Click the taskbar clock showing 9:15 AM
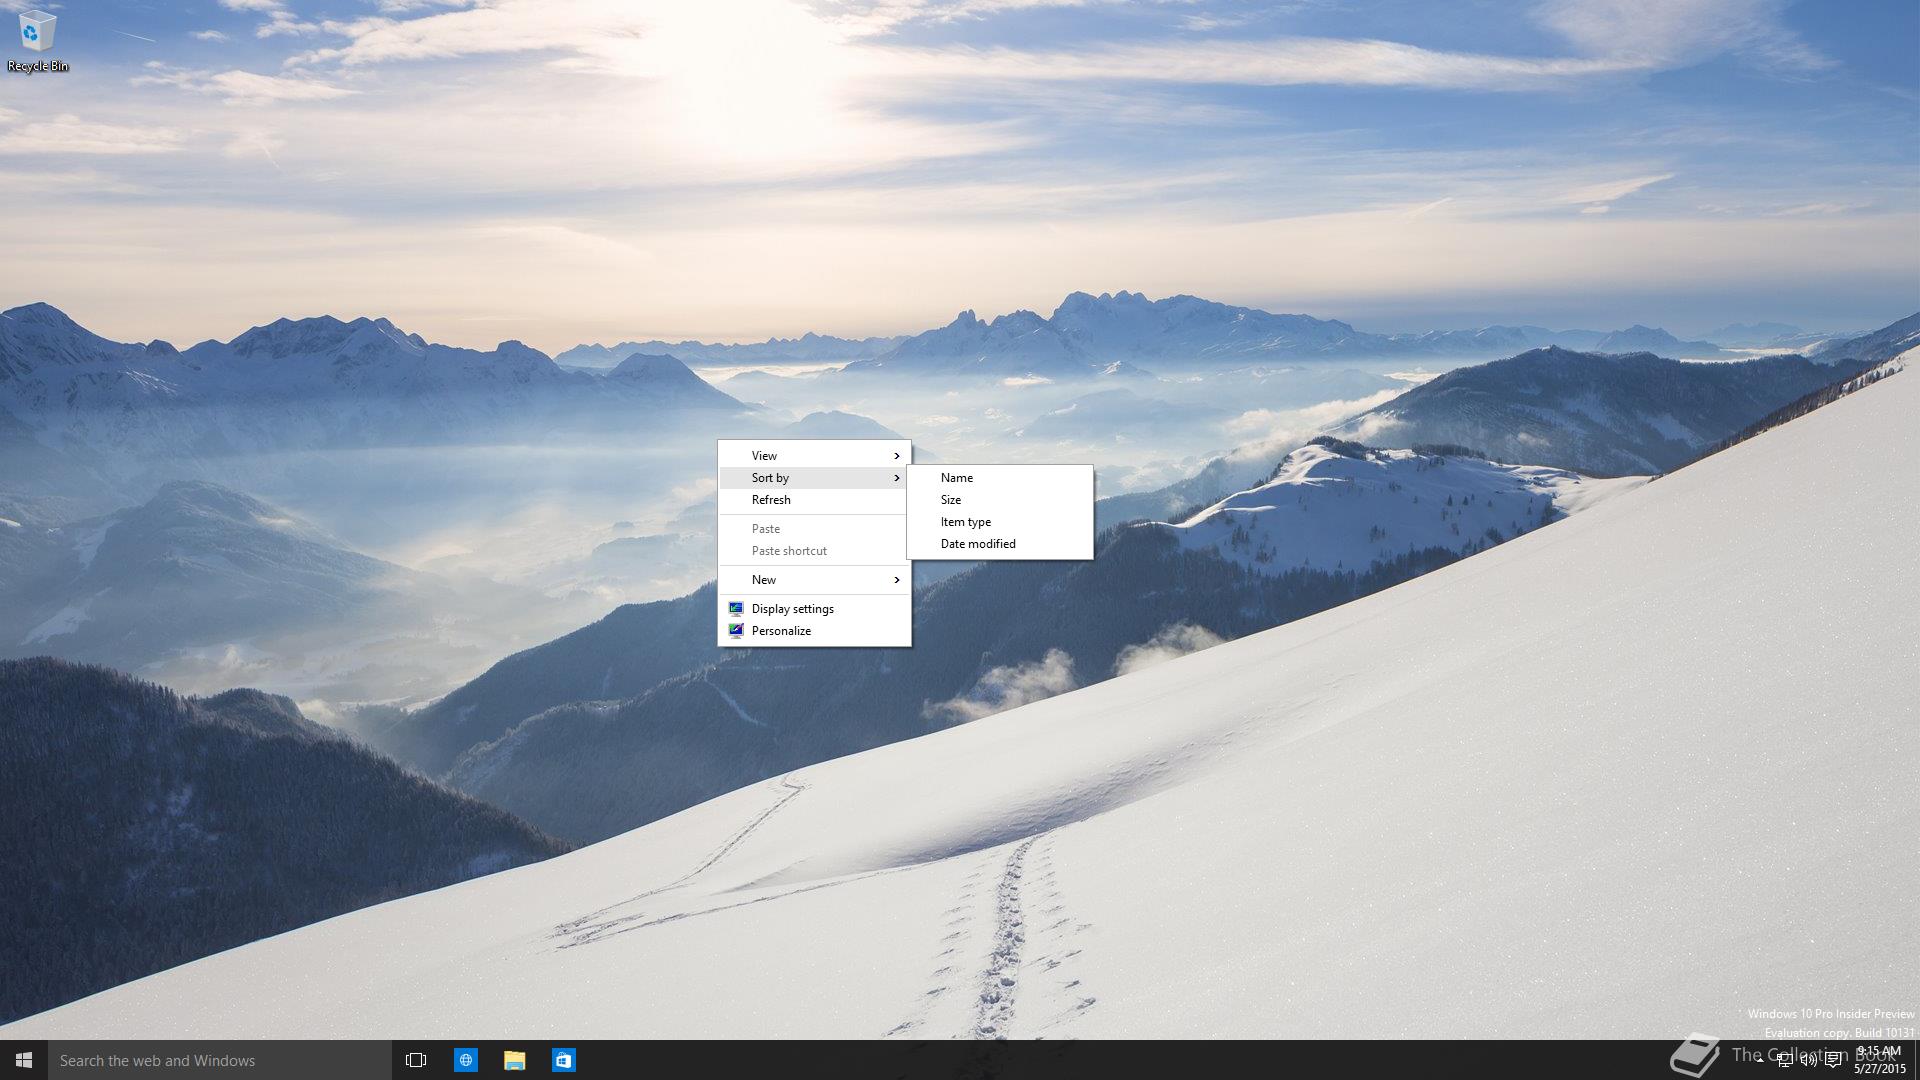1920x1080 pixels. pyautogui.click(x=1879, y=1060)
